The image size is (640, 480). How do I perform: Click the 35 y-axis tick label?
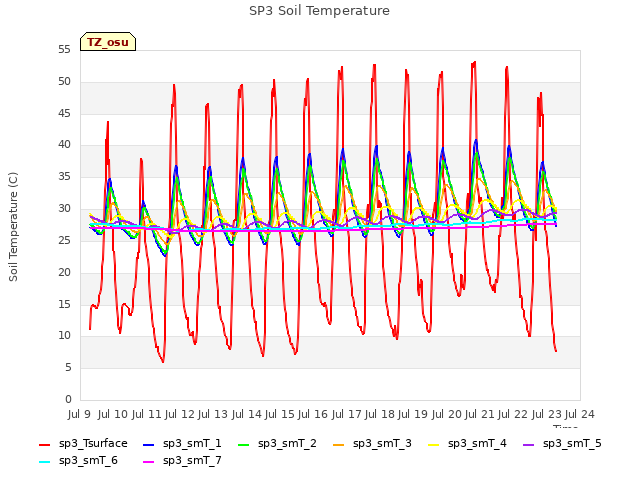click(64, 177)
